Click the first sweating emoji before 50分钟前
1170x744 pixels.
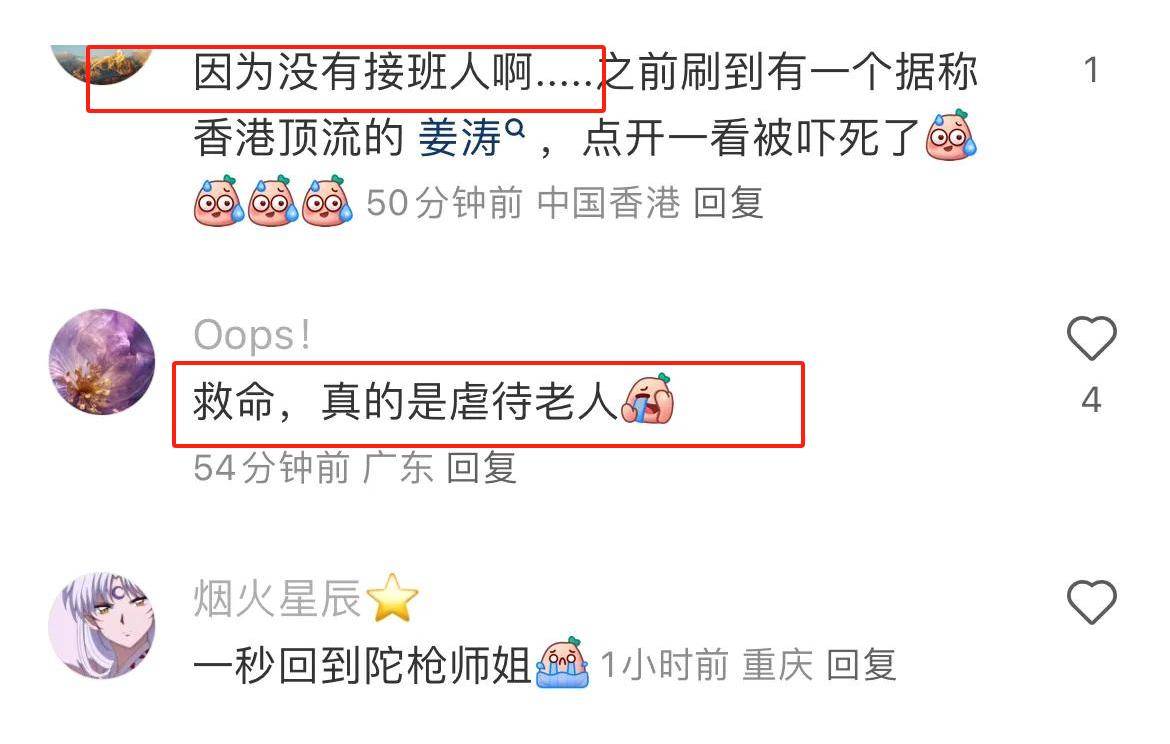click(x=219, y=201)
